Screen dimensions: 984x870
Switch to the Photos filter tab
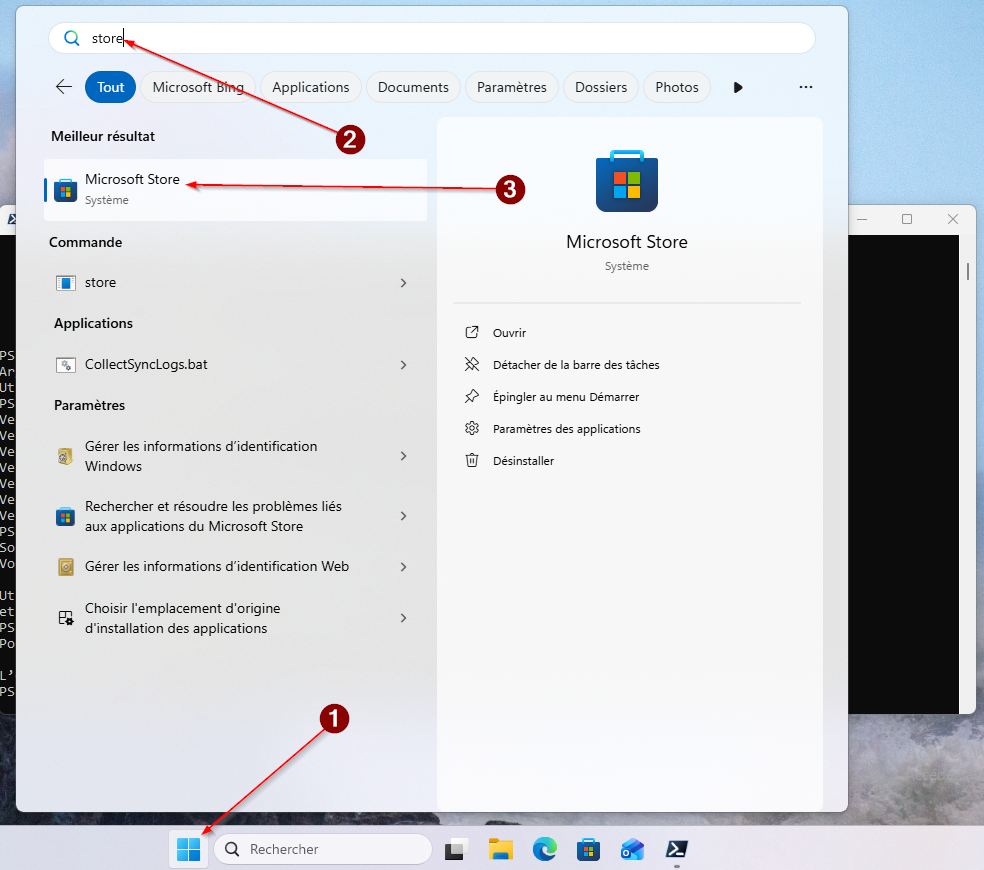click(x=676, y=87)
